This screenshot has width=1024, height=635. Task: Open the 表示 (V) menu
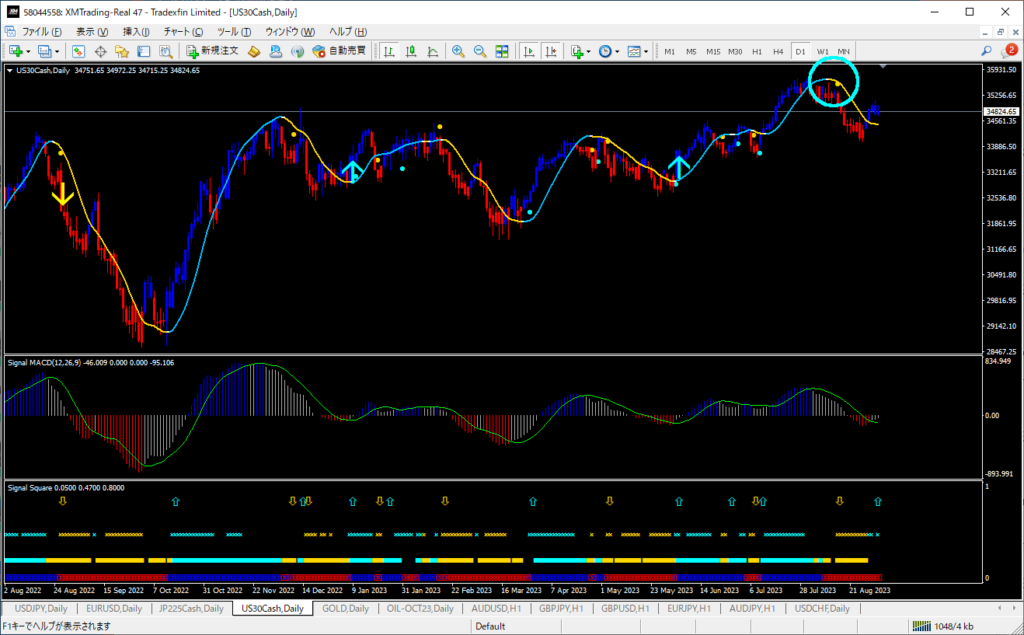[x=92, y=31]
